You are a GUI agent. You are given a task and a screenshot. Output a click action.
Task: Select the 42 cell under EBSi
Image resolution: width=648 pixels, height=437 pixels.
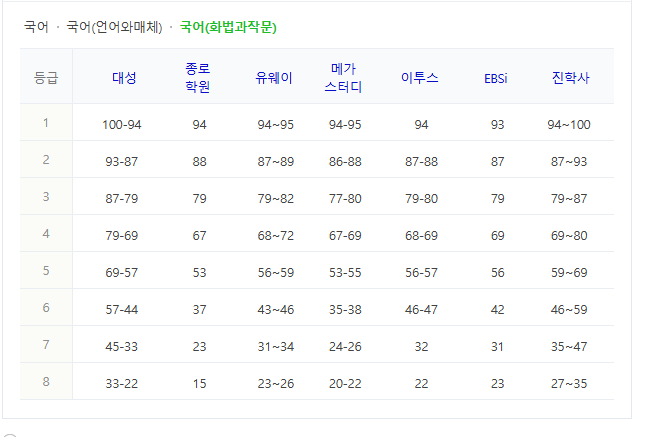(497, 310)
